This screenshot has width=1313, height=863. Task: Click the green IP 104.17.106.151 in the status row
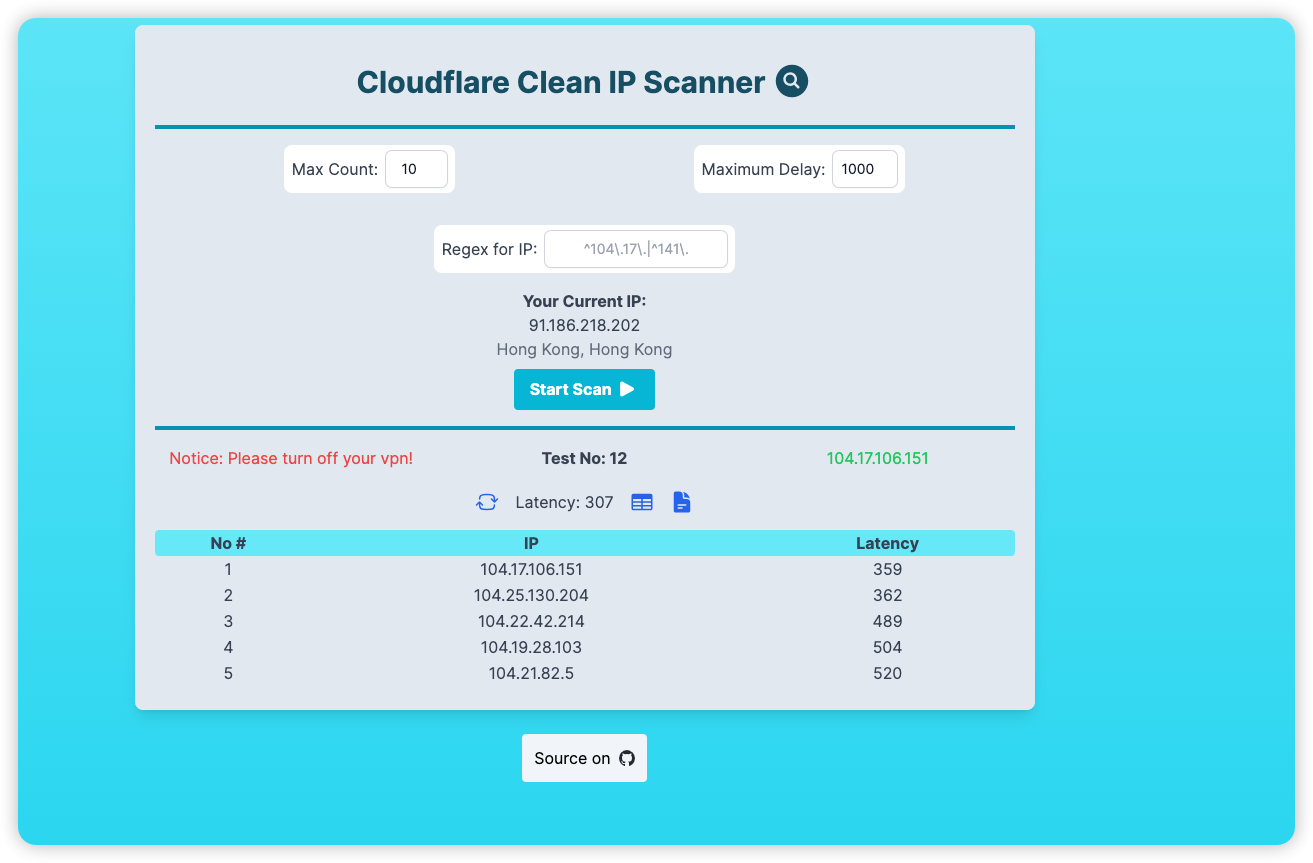tap(878, 458)
